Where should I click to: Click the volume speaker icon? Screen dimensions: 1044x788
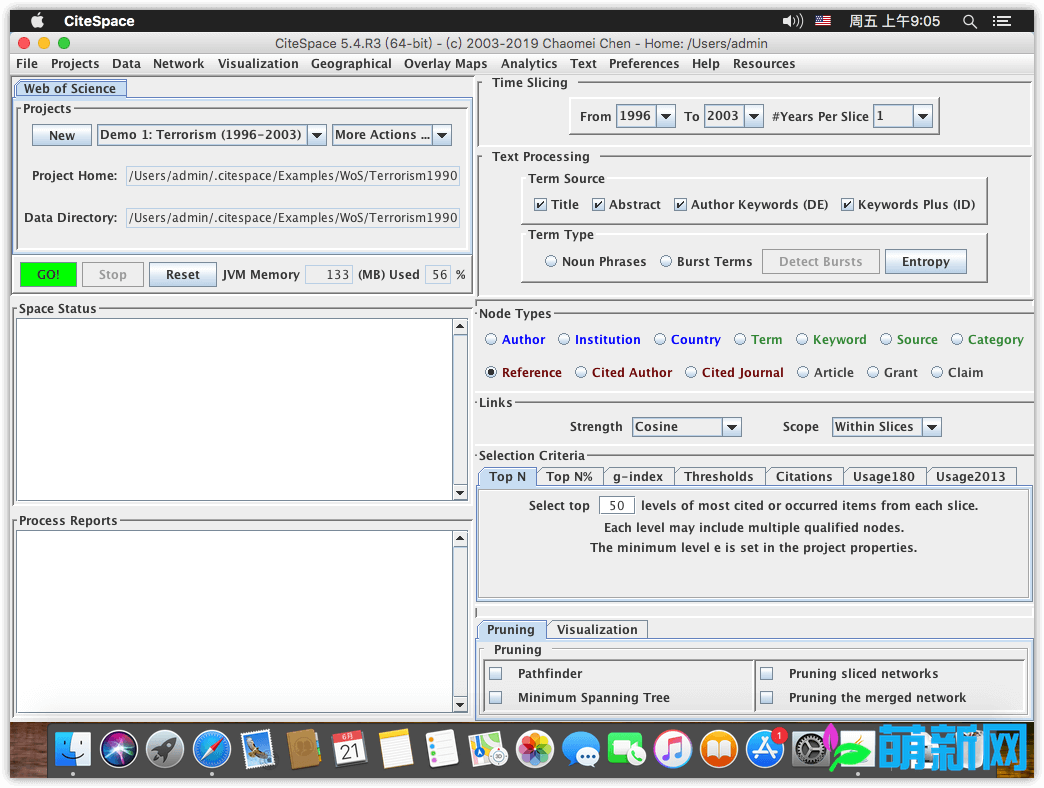tap(792, 21)
